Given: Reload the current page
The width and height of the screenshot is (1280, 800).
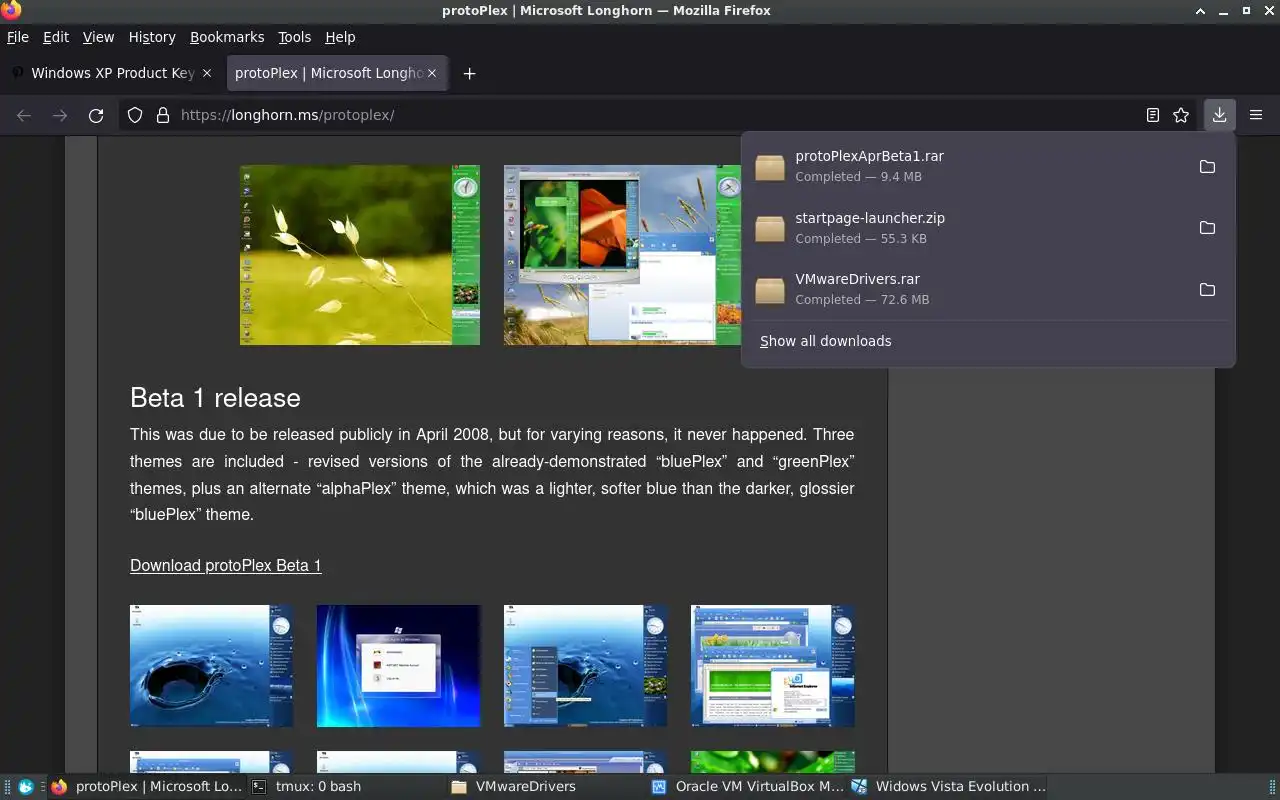Looking at the screenshot, I should pyautogui.click(x=96, y=115).
